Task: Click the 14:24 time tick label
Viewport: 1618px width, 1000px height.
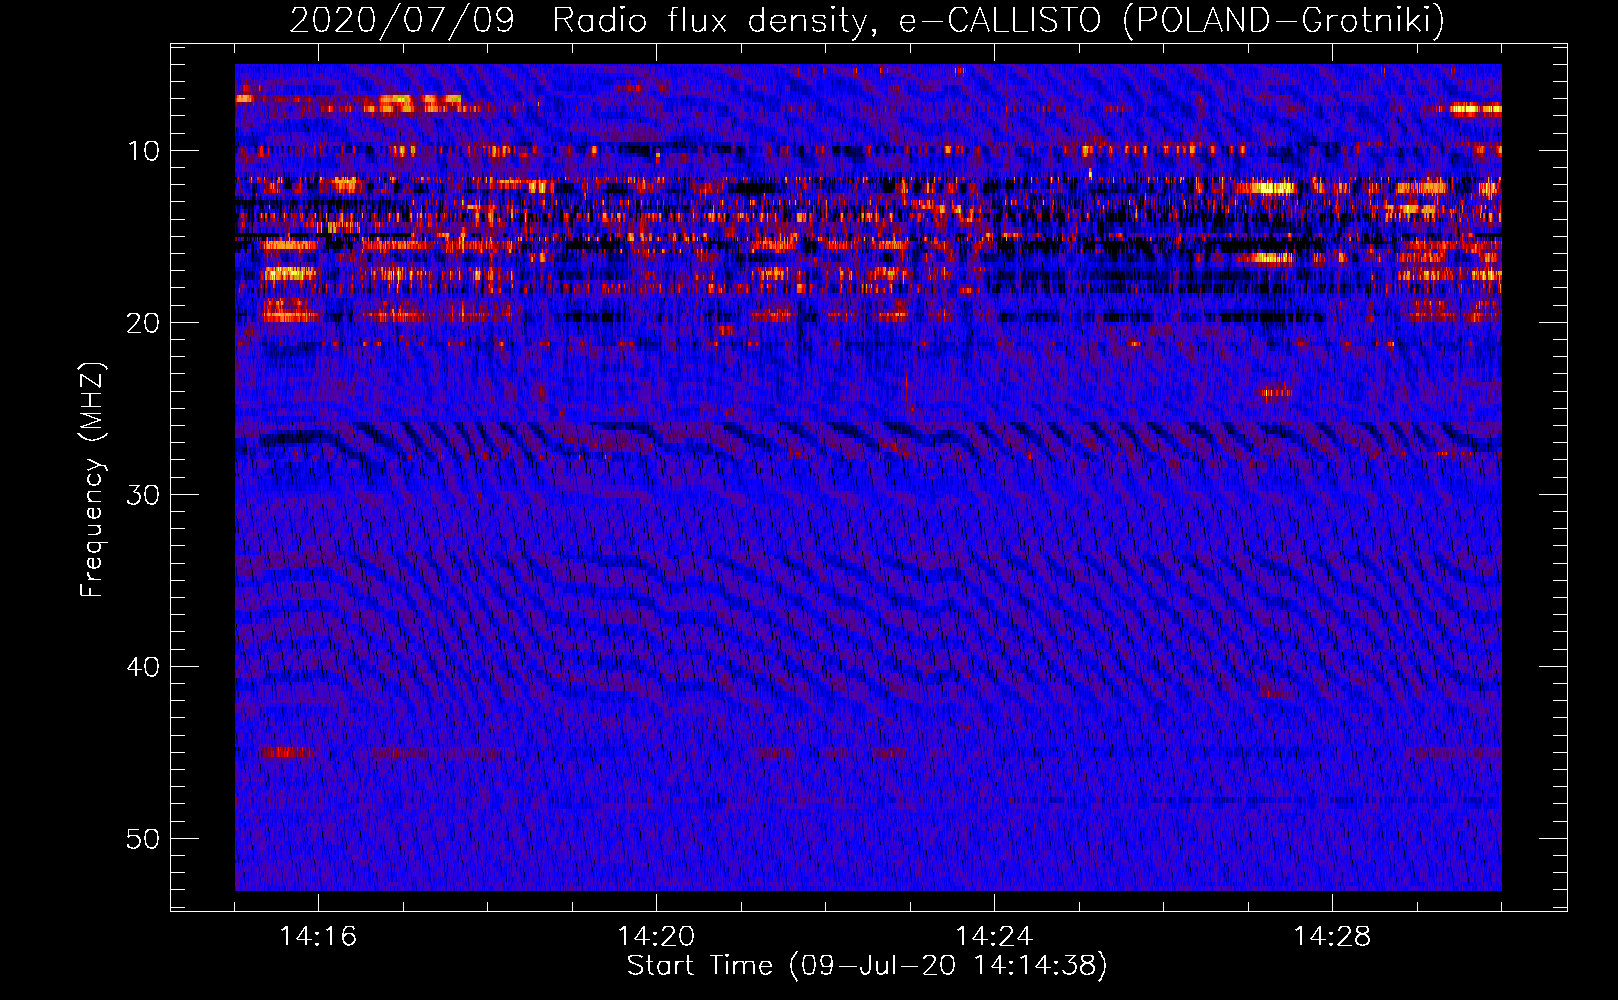Action: (x=994, y=937)
